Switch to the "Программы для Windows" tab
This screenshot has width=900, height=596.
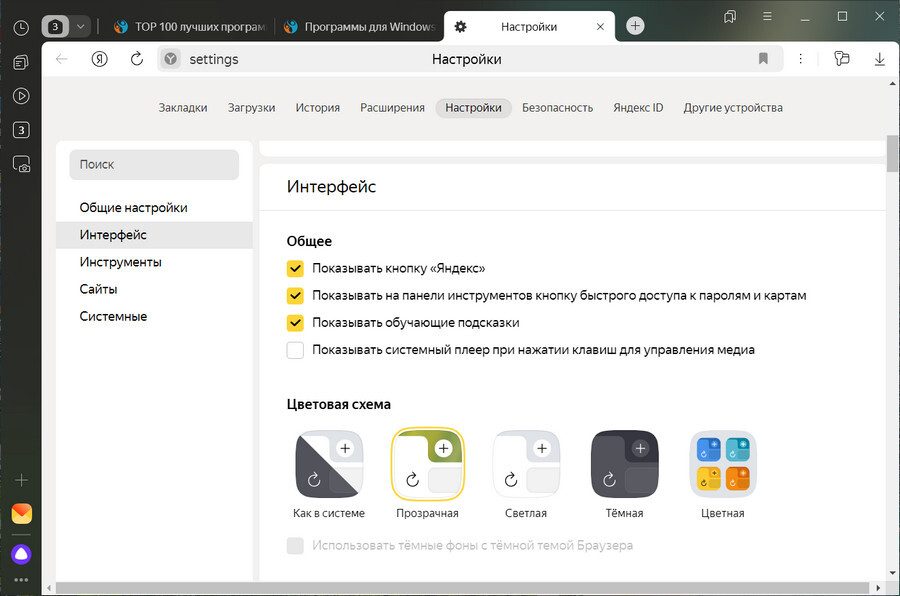tap(360, 26)
